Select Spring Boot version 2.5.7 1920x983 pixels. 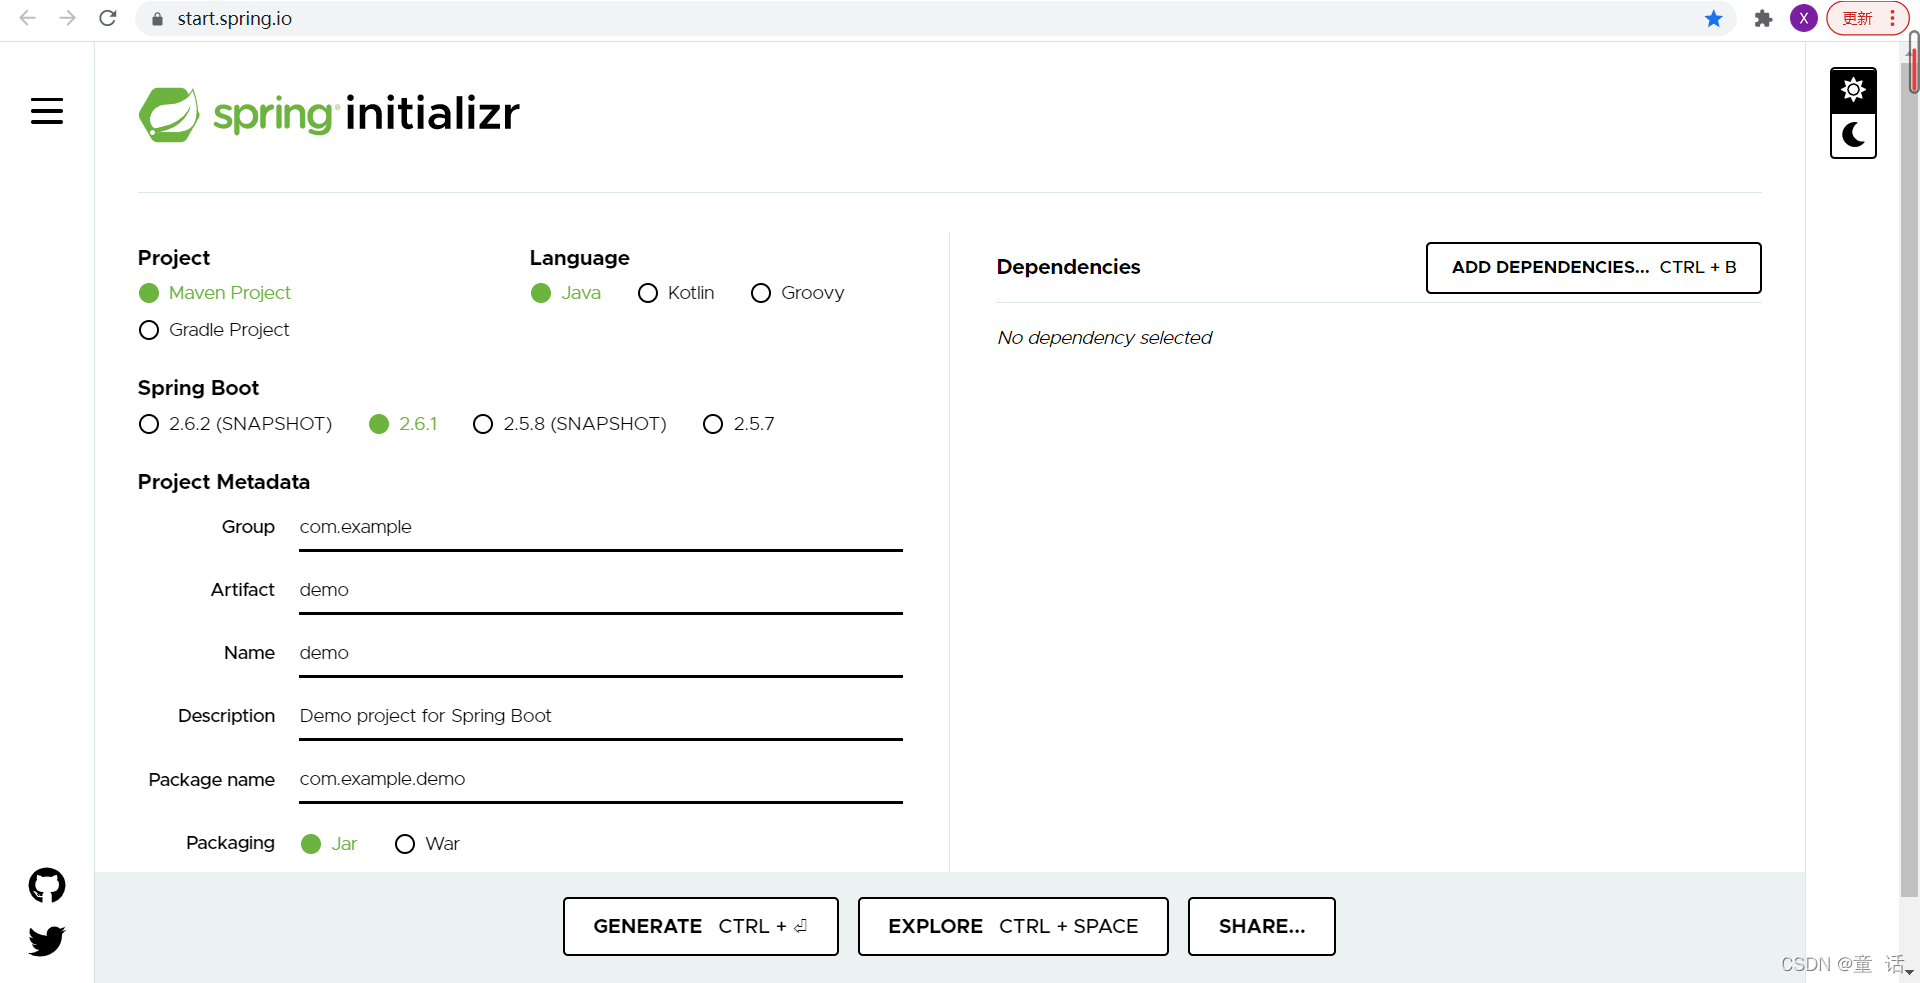[739, 424]
